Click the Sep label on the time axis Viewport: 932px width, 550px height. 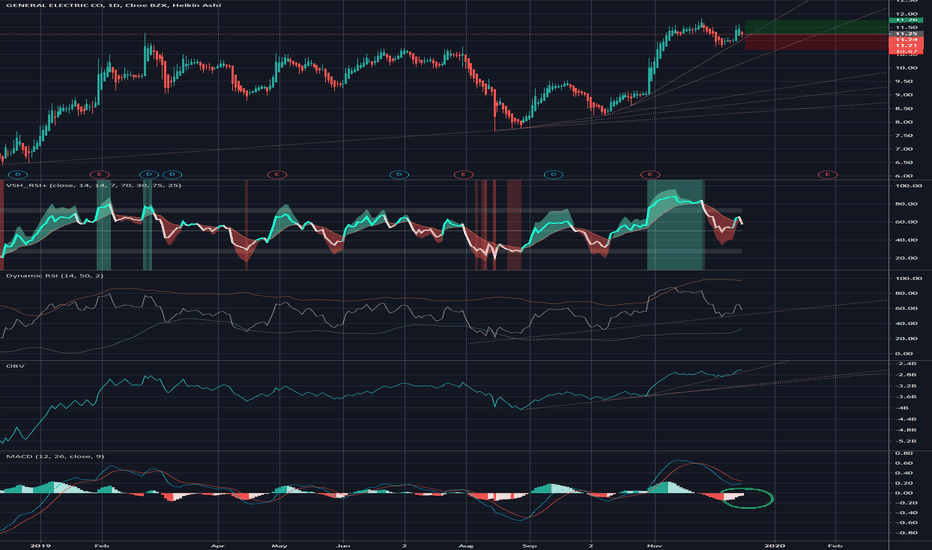tap(529, 545)
